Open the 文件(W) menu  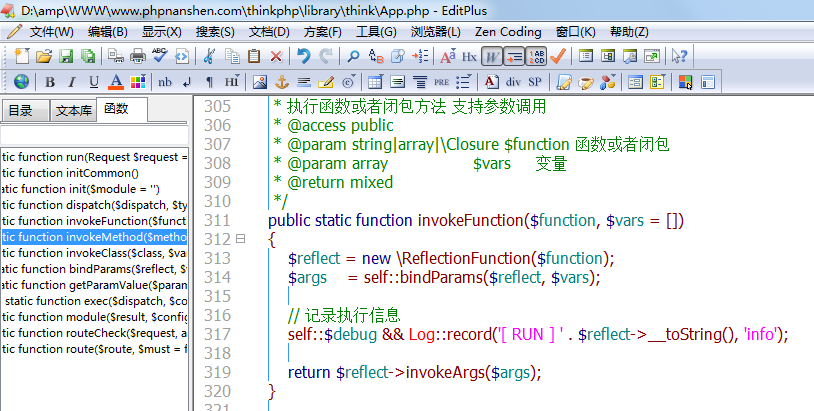(51, 32)
